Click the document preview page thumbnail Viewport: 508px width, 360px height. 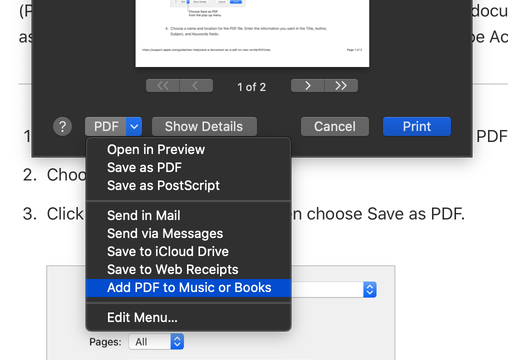(252, 33)
